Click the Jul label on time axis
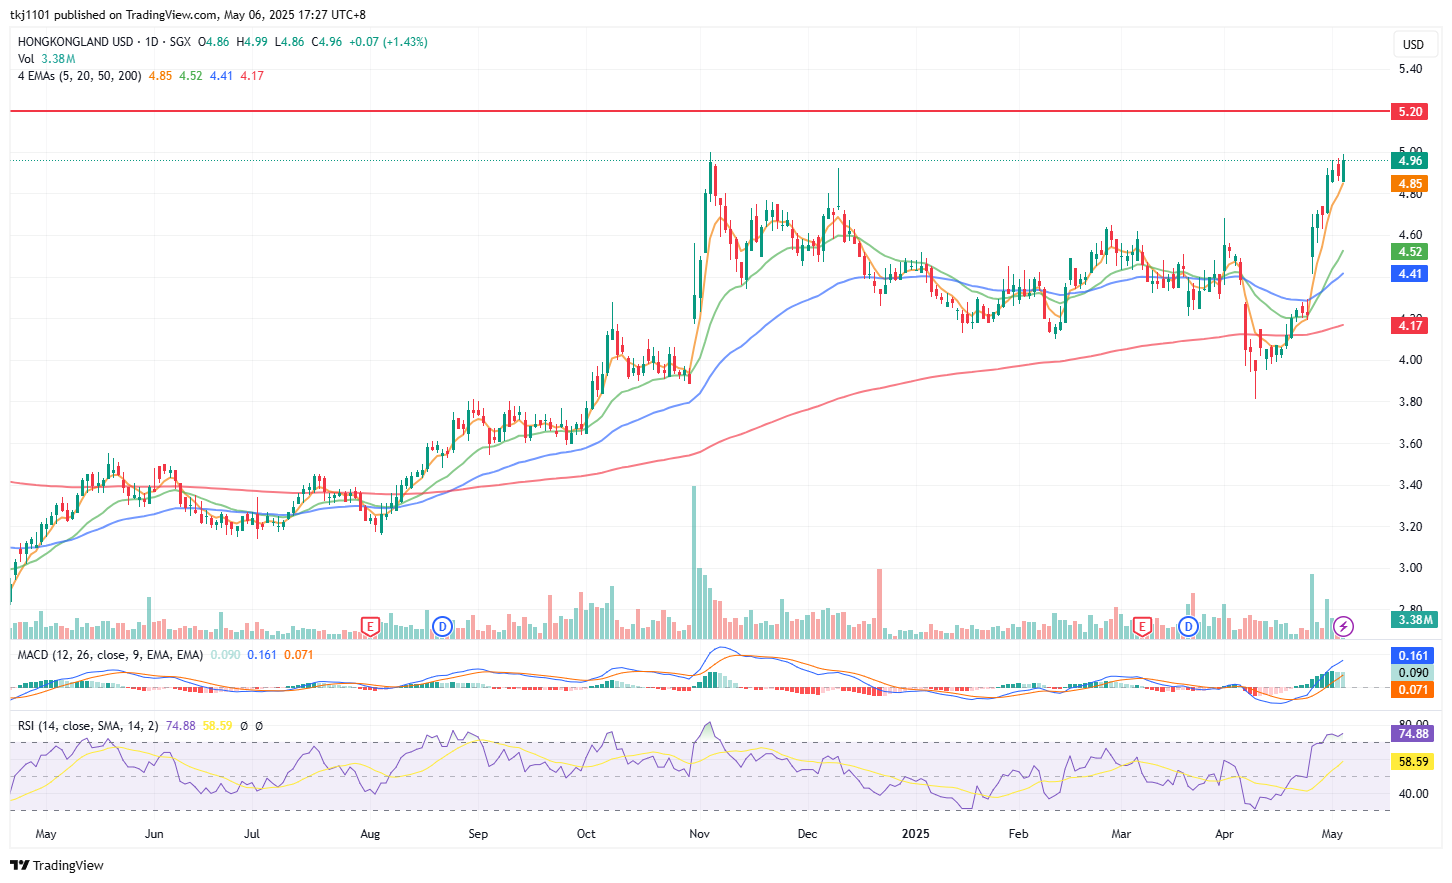Image resolution: width=1452 pixels, height=883 pixels. click(252, 834)
